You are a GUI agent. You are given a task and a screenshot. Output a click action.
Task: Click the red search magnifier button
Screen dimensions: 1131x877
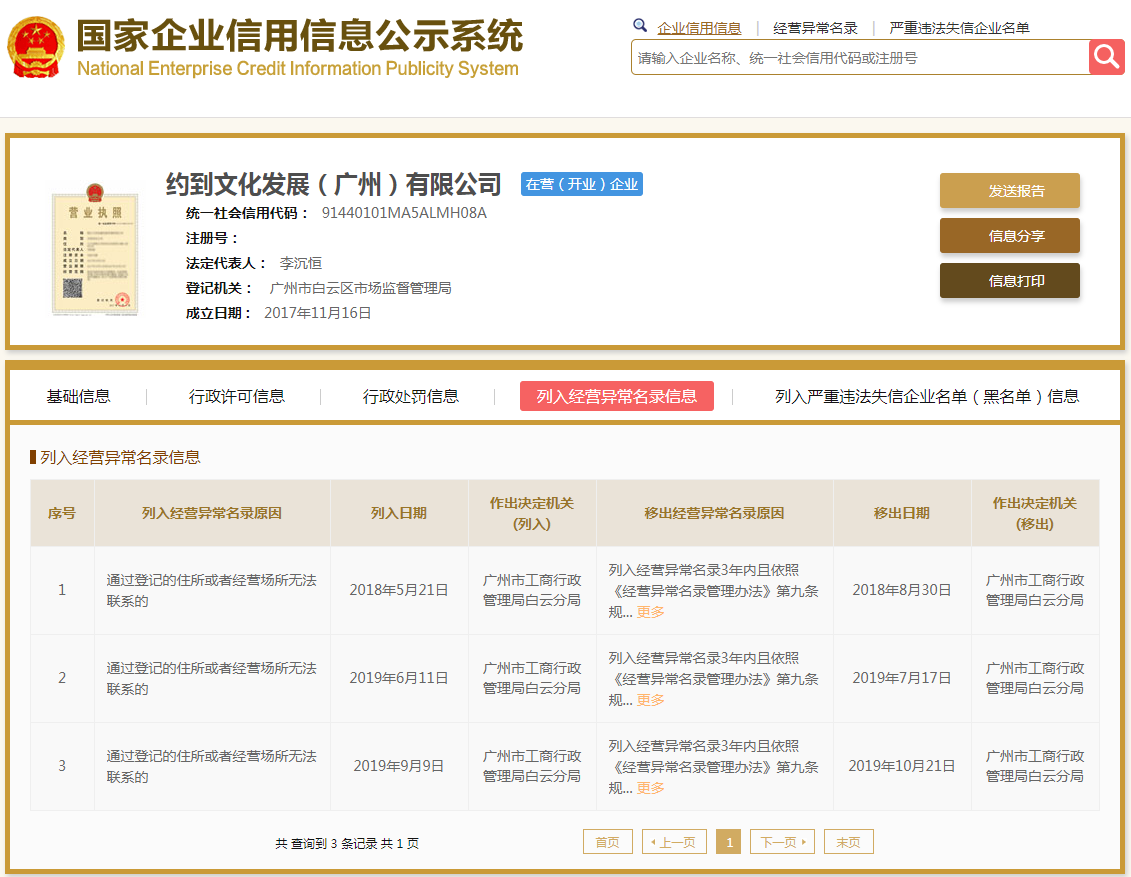[1106, 57]
